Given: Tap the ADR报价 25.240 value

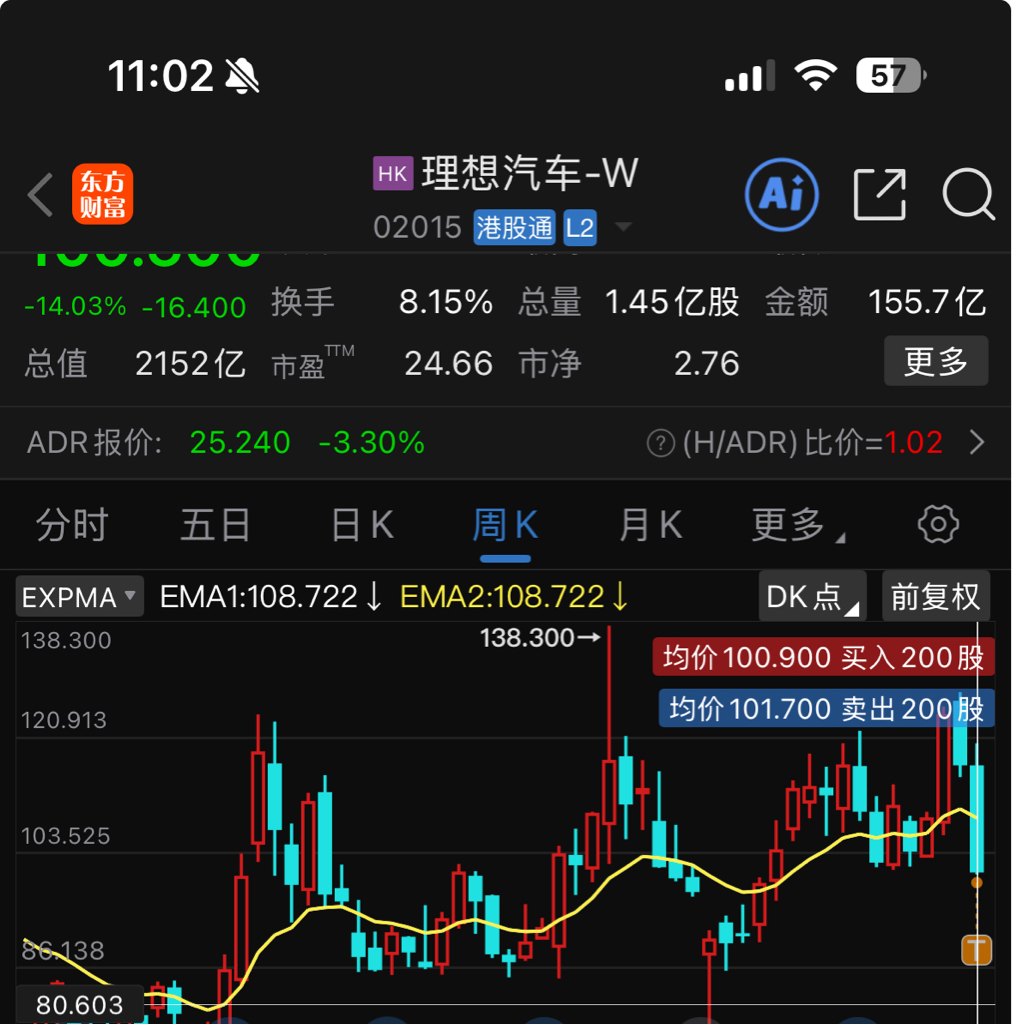Looking at the screenshot, I should click(x=240, y=442).
